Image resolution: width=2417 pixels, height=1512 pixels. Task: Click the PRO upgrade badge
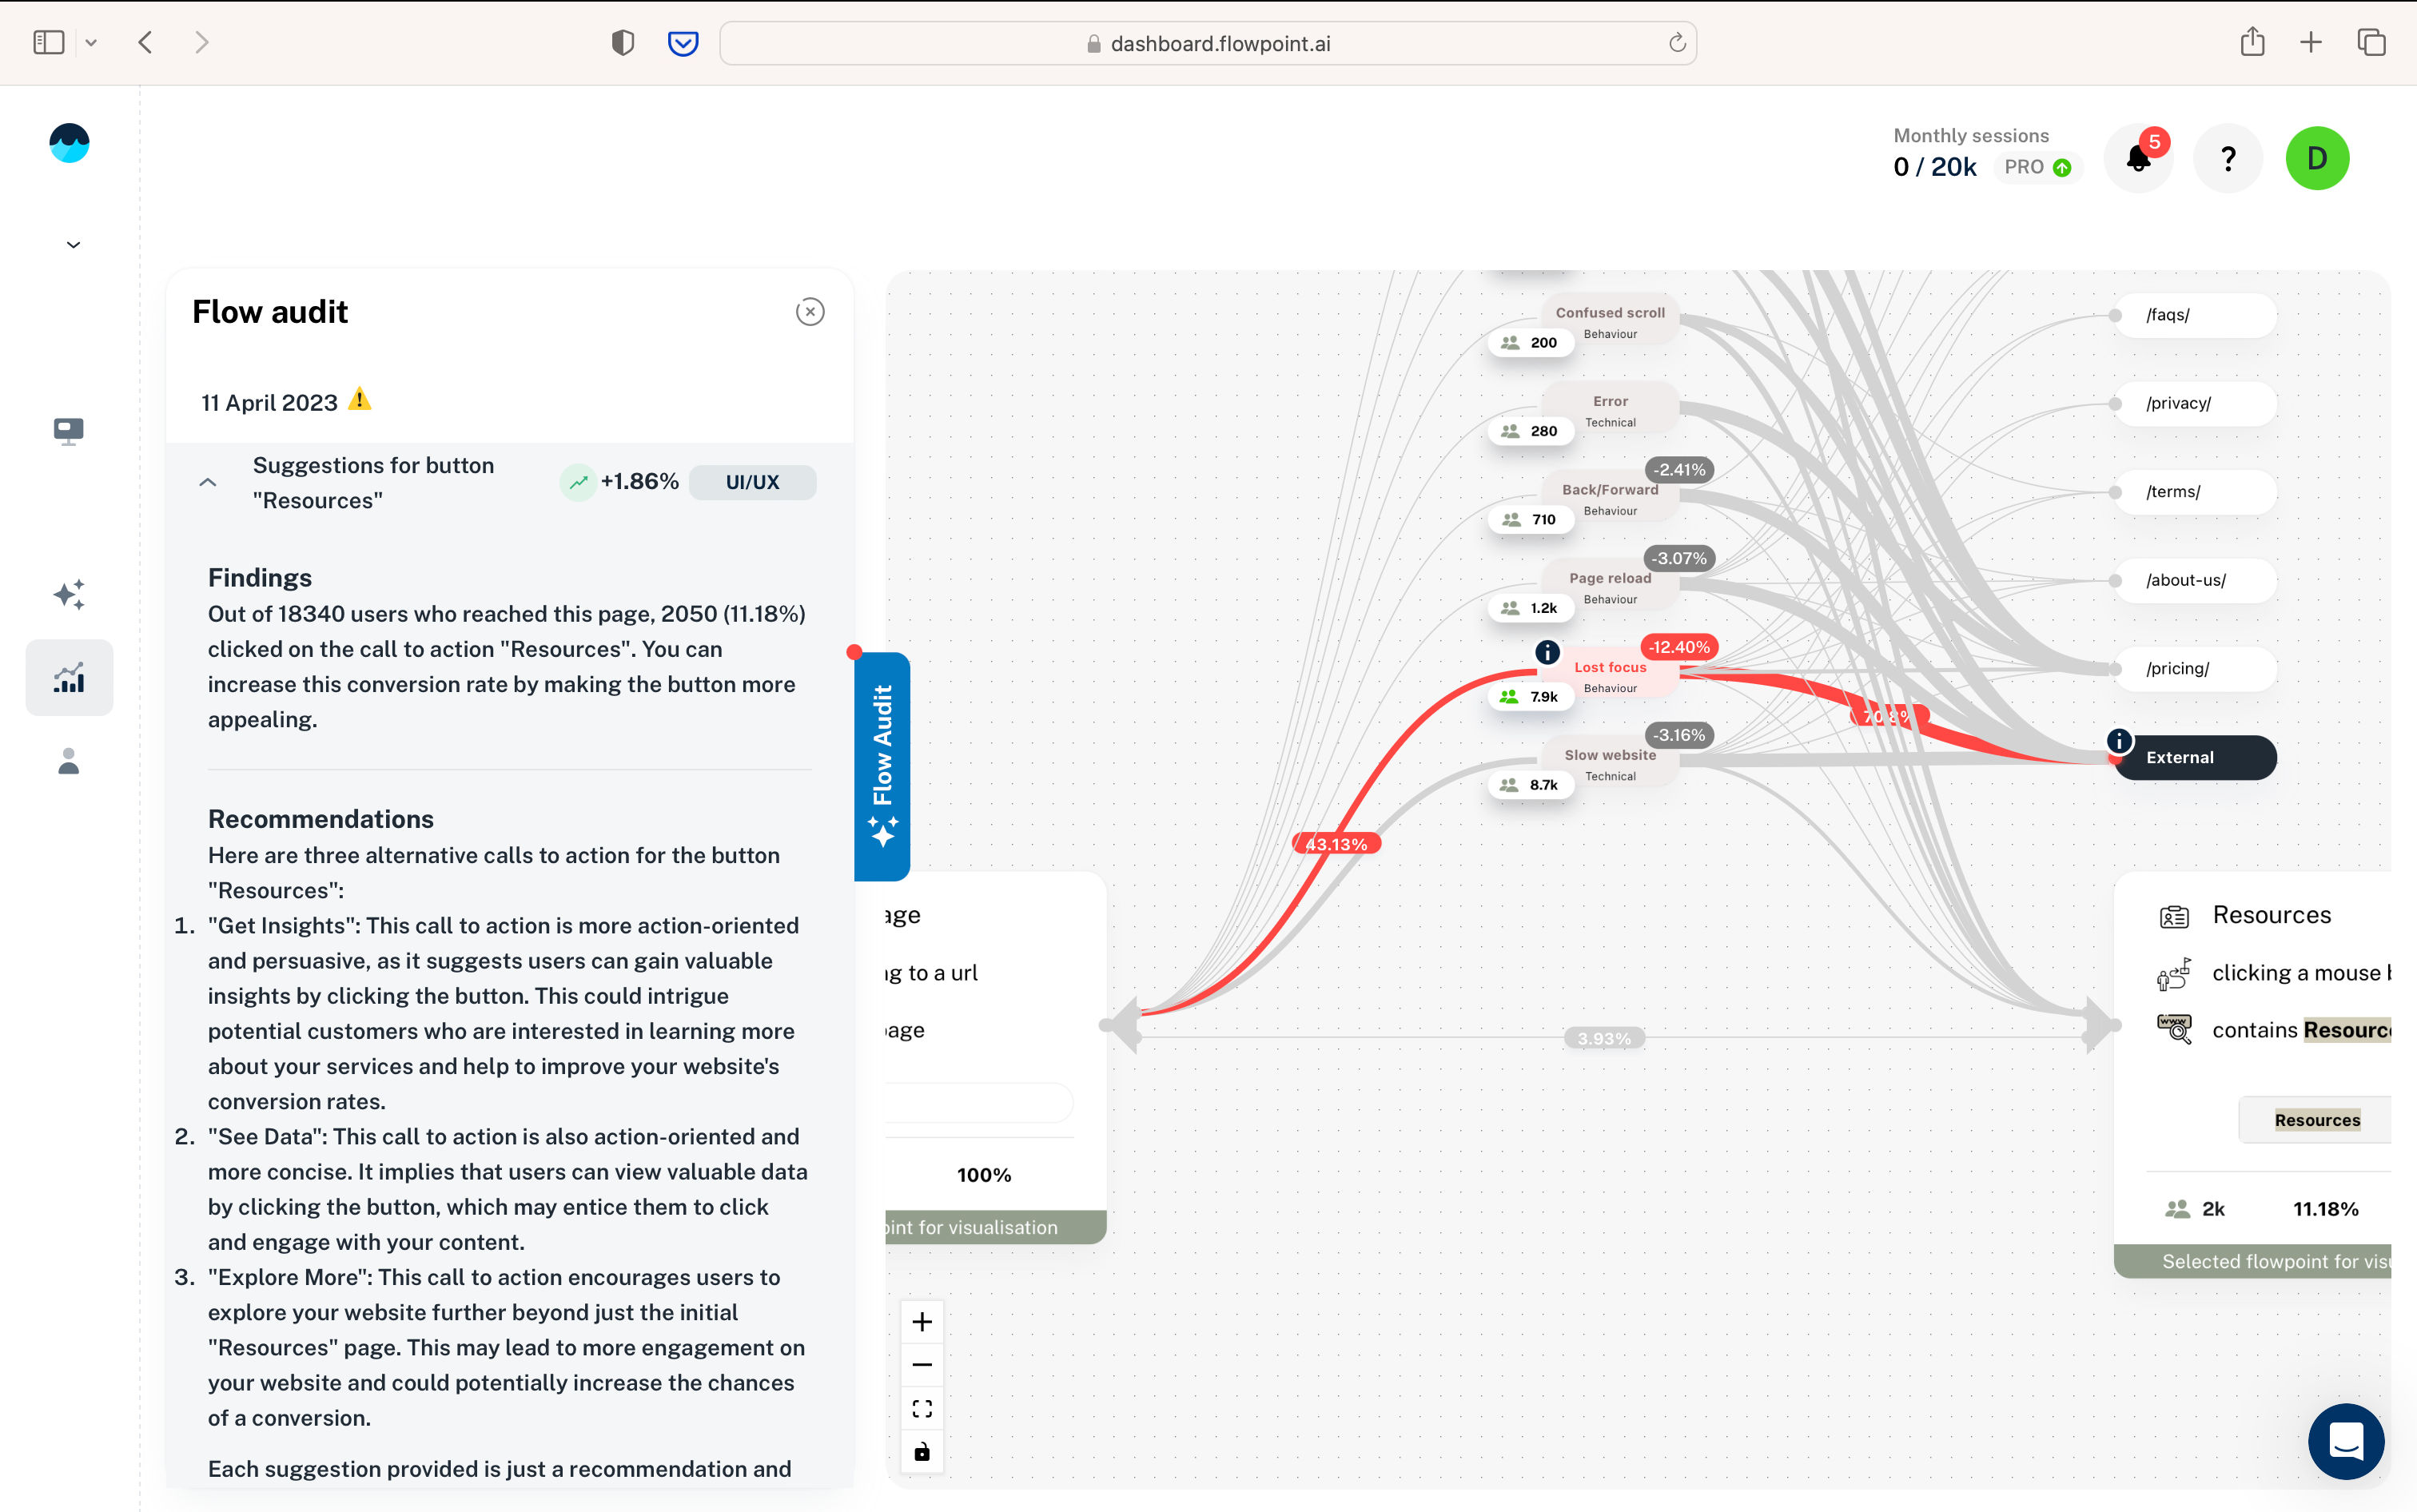[2038, 167]
